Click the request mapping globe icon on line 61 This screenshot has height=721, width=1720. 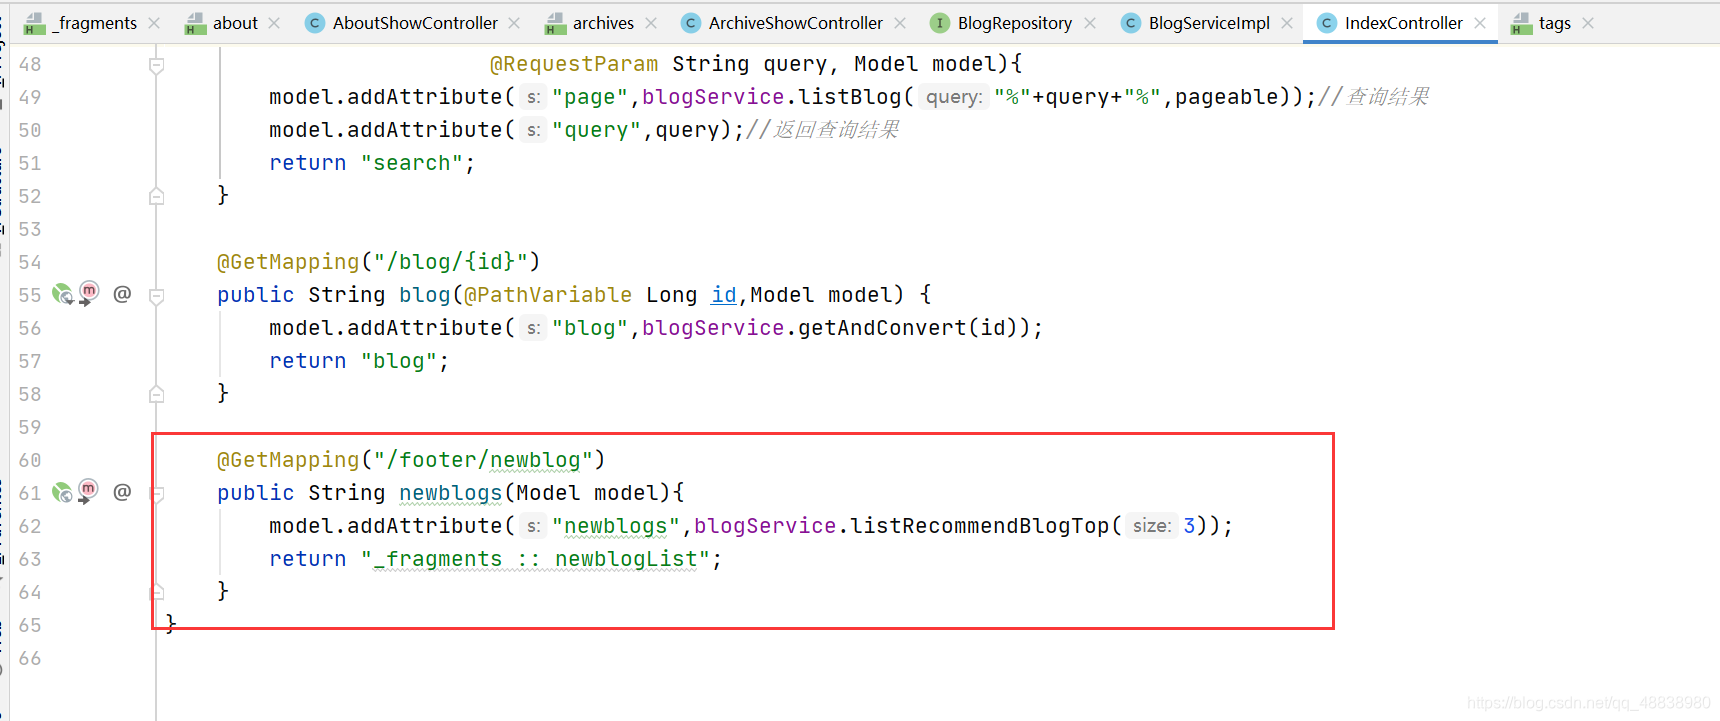point(62,492)
